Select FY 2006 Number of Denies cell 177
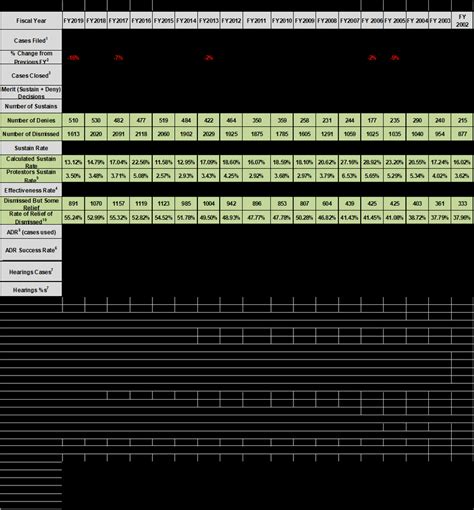Viewport: 474px width, 510px height. [372, 120]
